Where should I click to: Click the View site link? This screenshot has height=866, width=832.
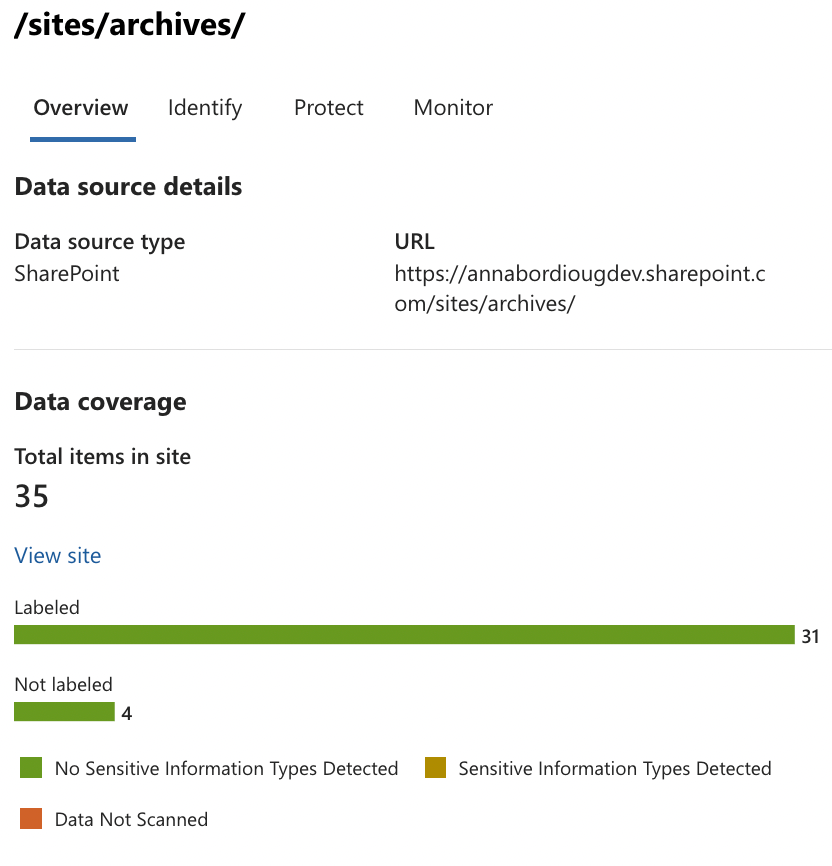[x=58, y=556]
